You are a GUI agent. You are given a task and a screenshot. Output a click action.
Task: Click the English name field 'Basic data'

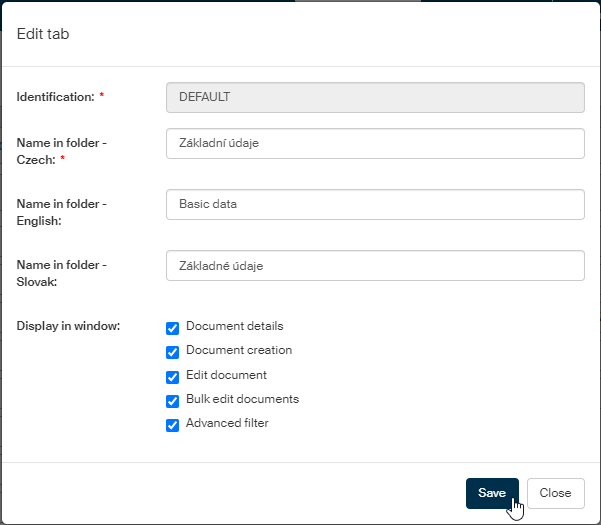pos(375,204)
